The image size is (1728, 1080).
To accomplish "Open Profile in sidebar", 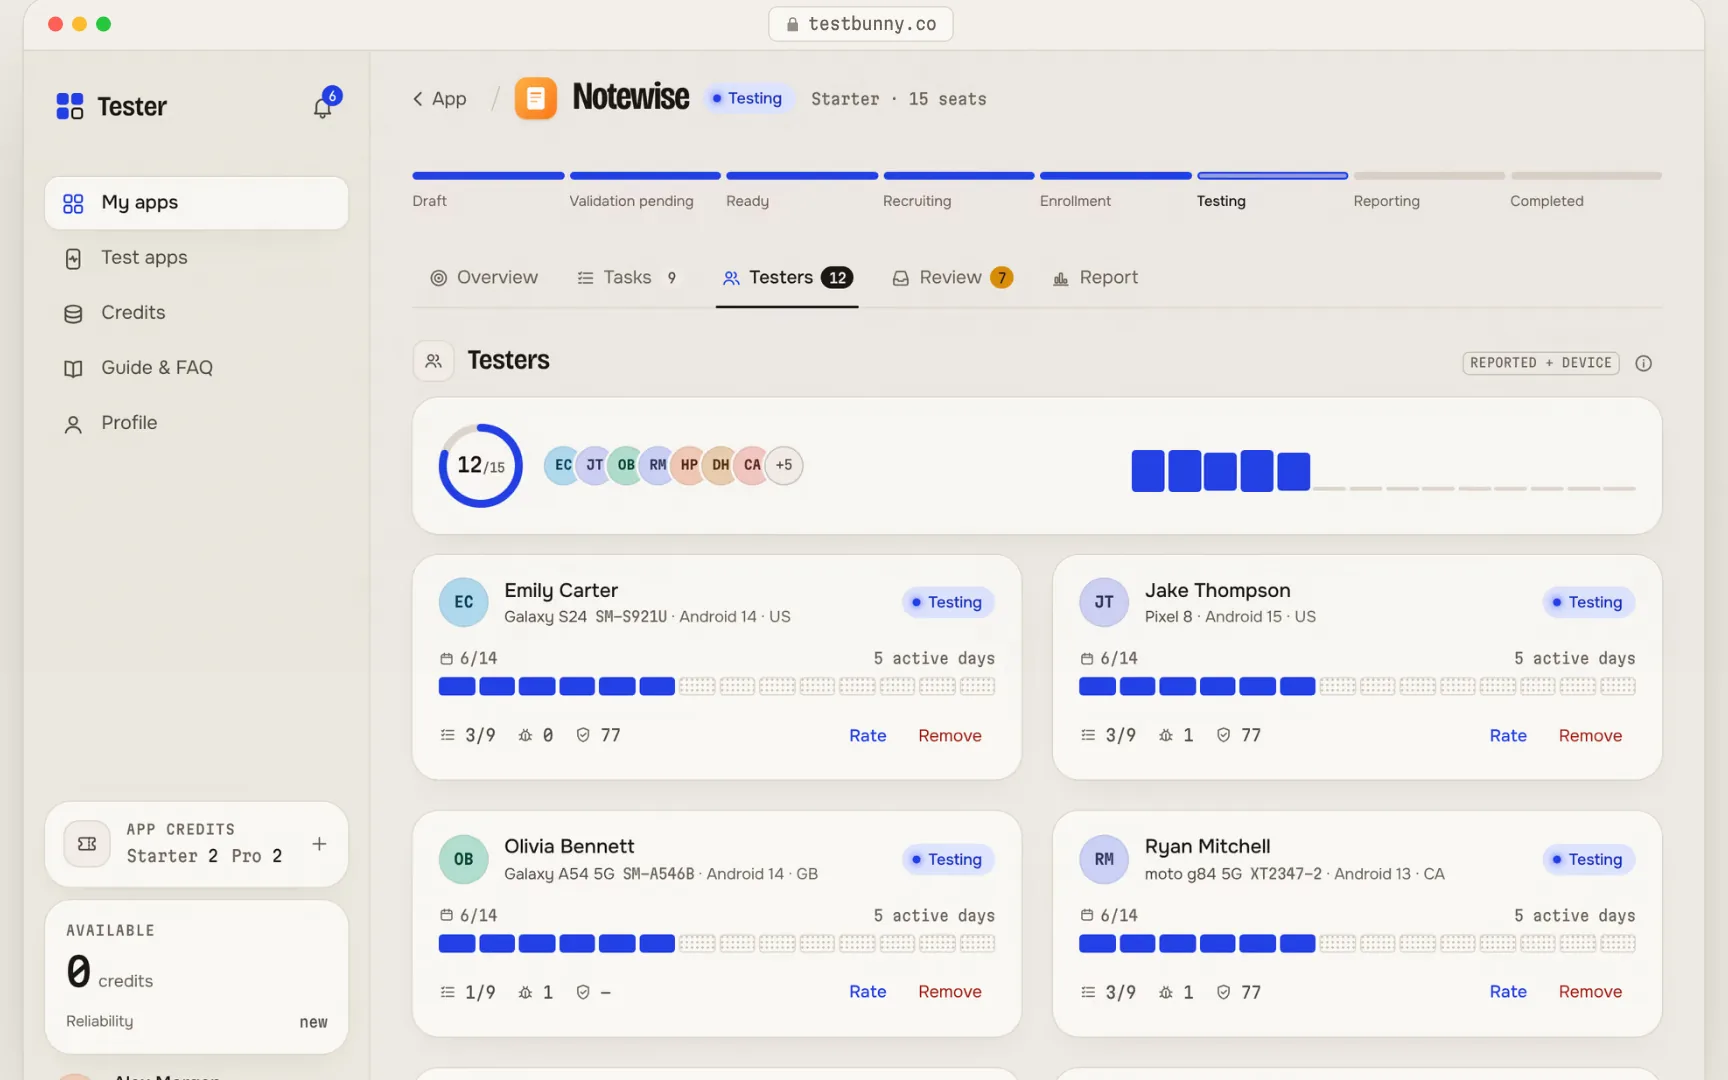I will pyautogui.click(x=196, y=423).
